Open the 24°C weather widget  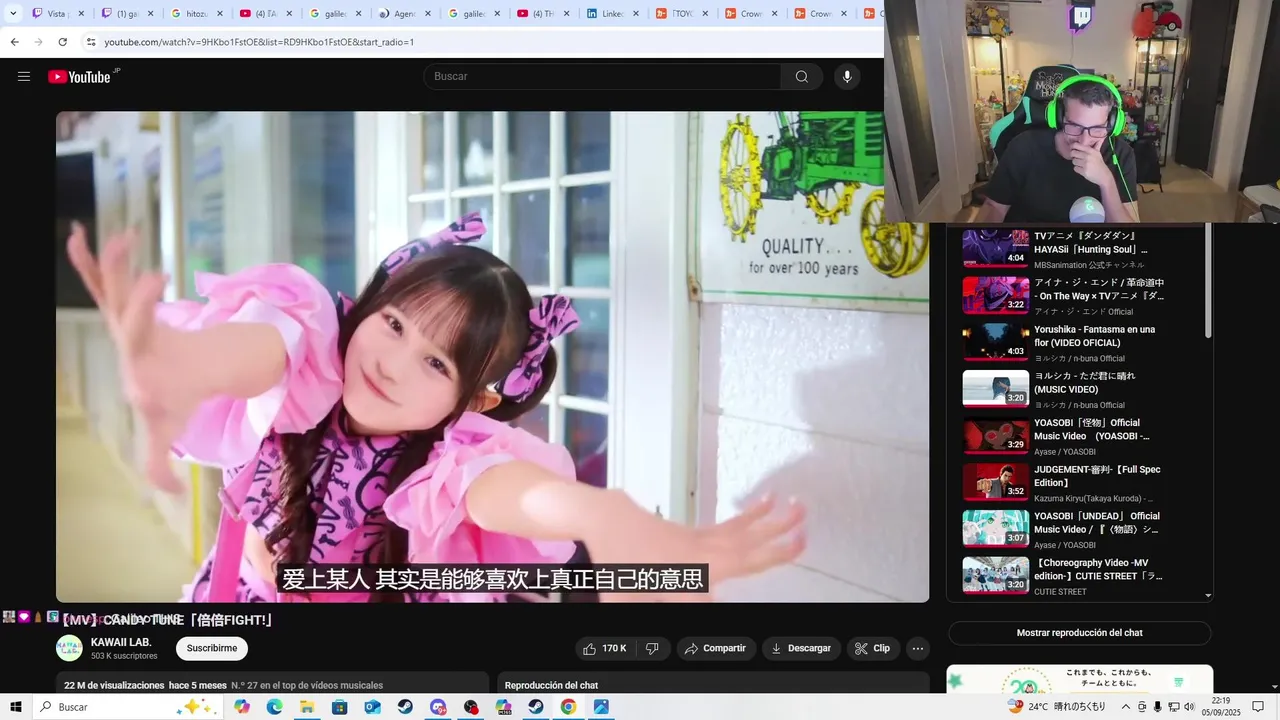click(x=1058, y=707)
